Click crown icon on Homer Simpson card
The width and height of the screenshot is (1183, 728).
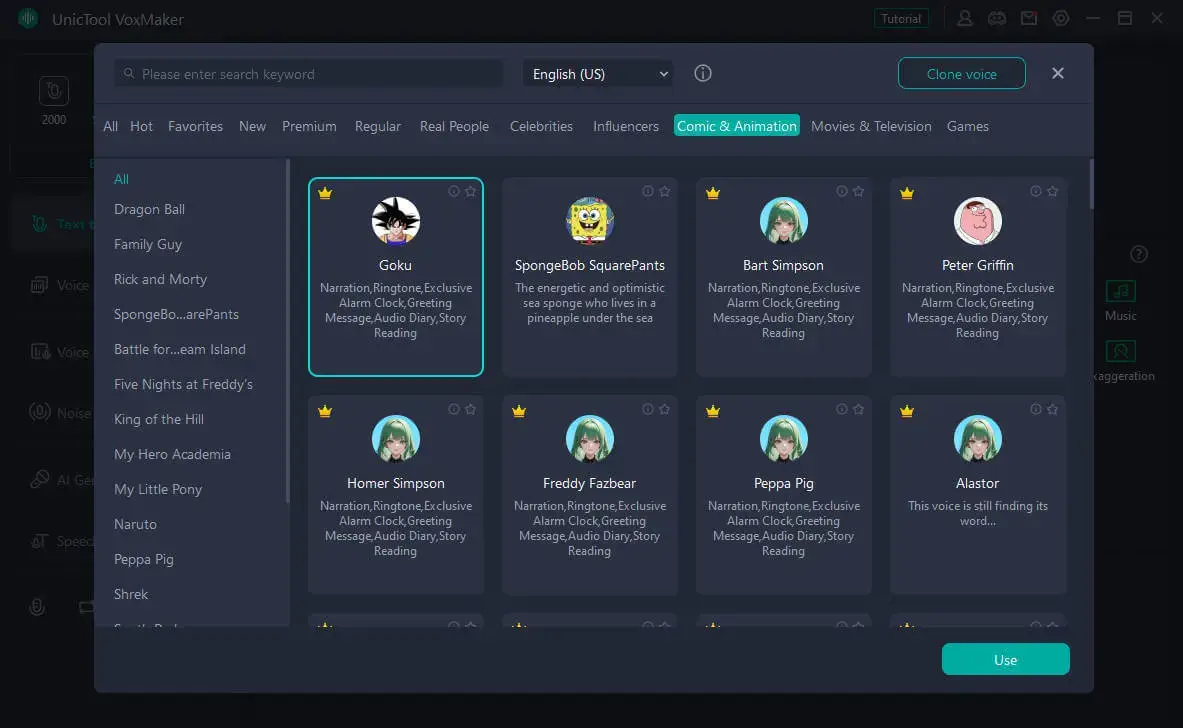(x=325, y=411)
